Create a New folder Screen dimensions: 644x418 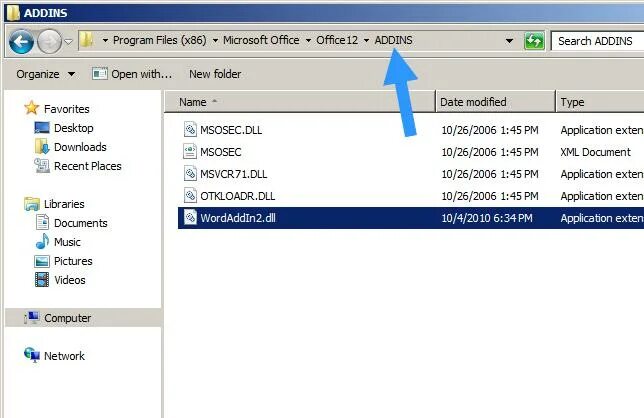215,74
